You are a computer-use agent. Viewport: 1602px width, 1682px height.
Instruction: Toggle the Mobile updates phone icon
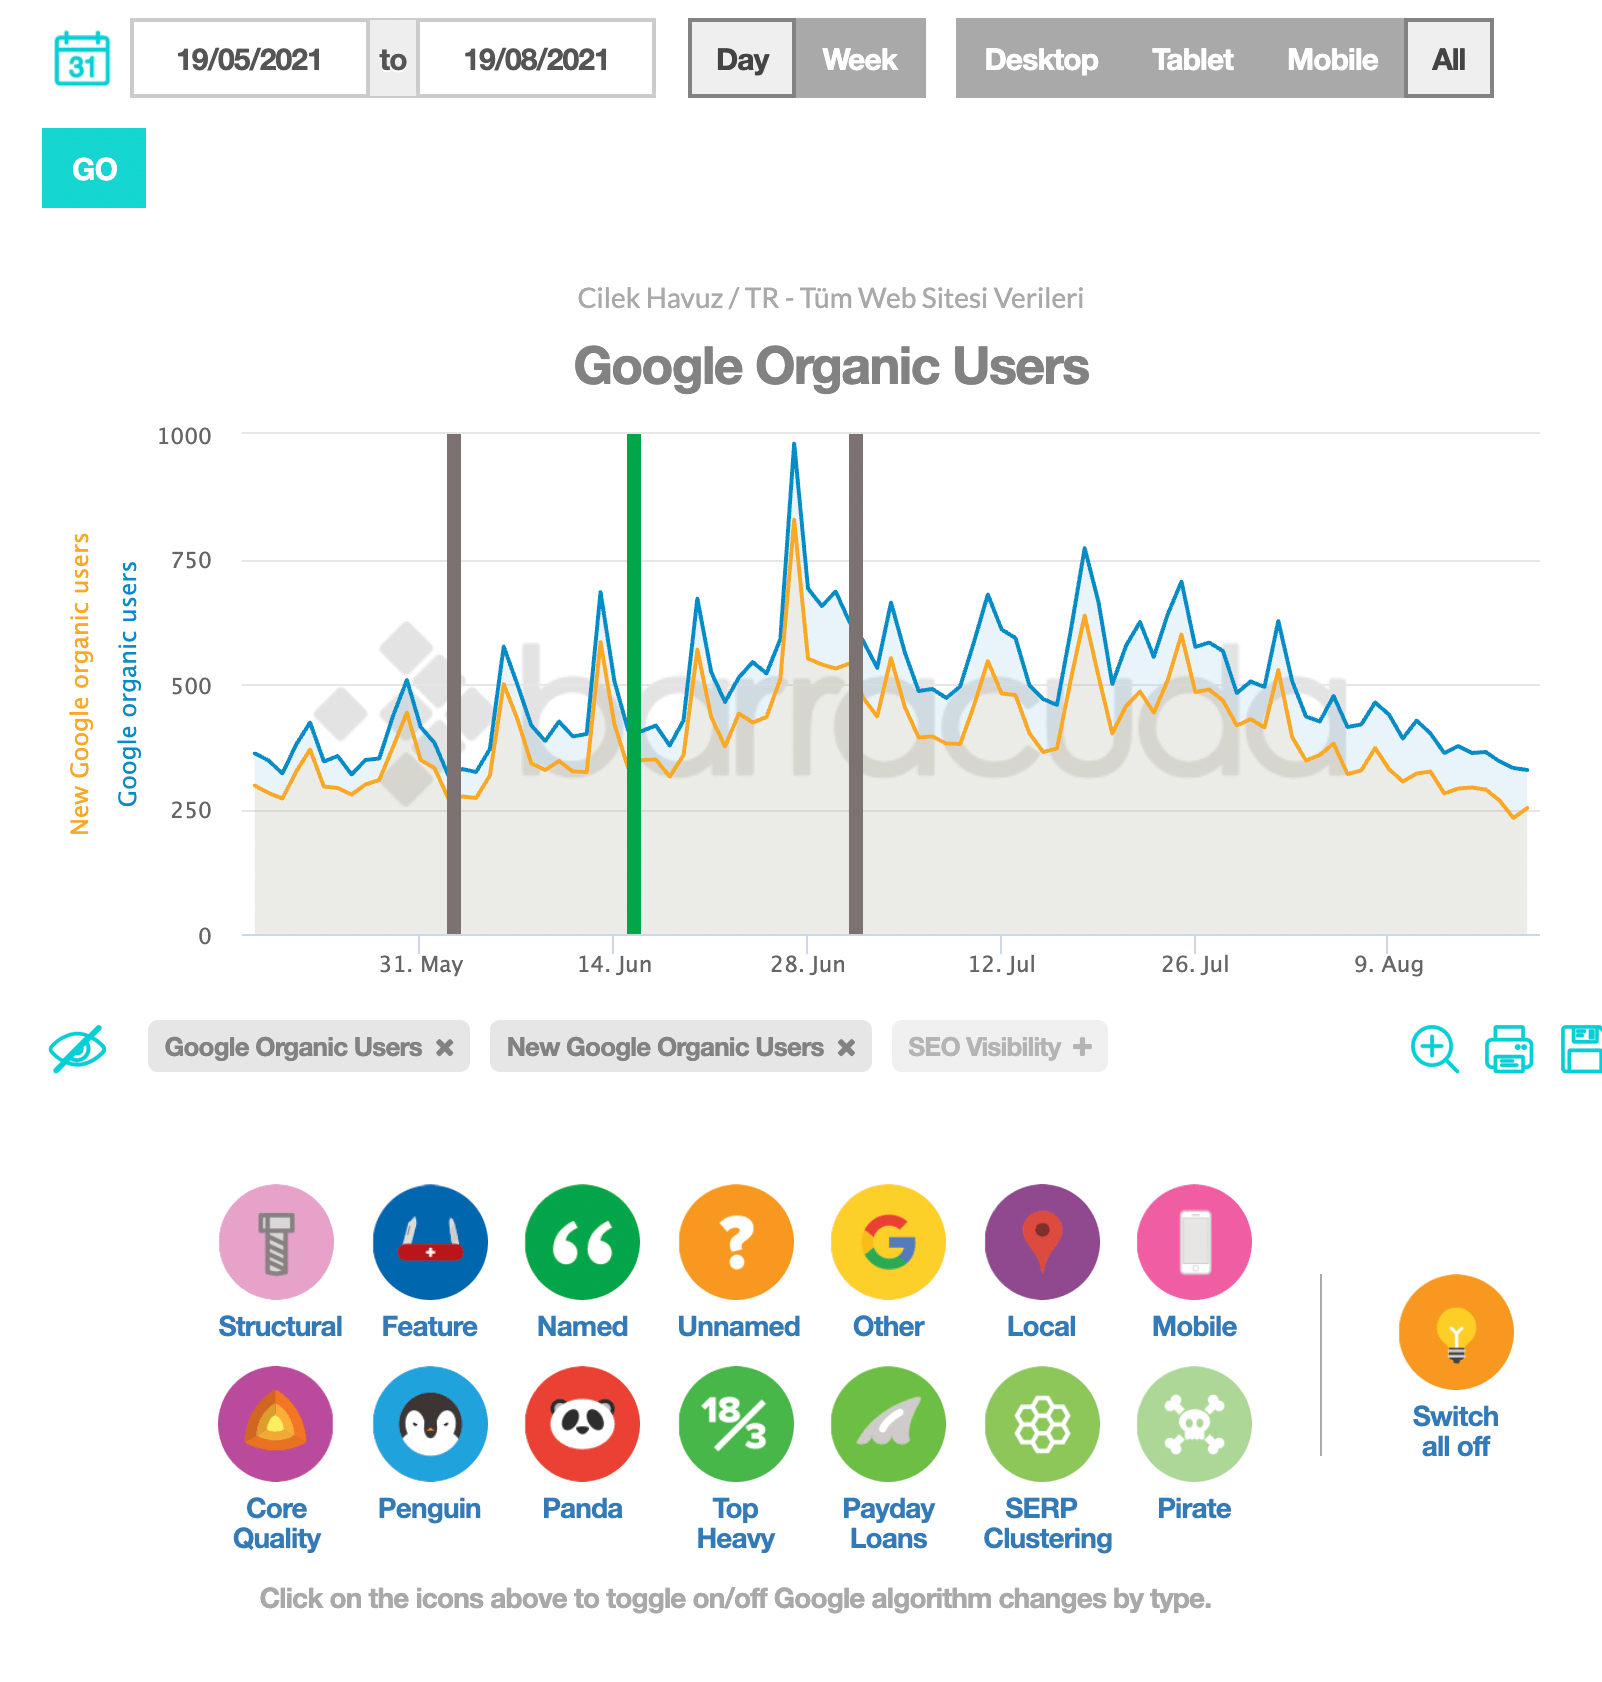(1194, 1242)
